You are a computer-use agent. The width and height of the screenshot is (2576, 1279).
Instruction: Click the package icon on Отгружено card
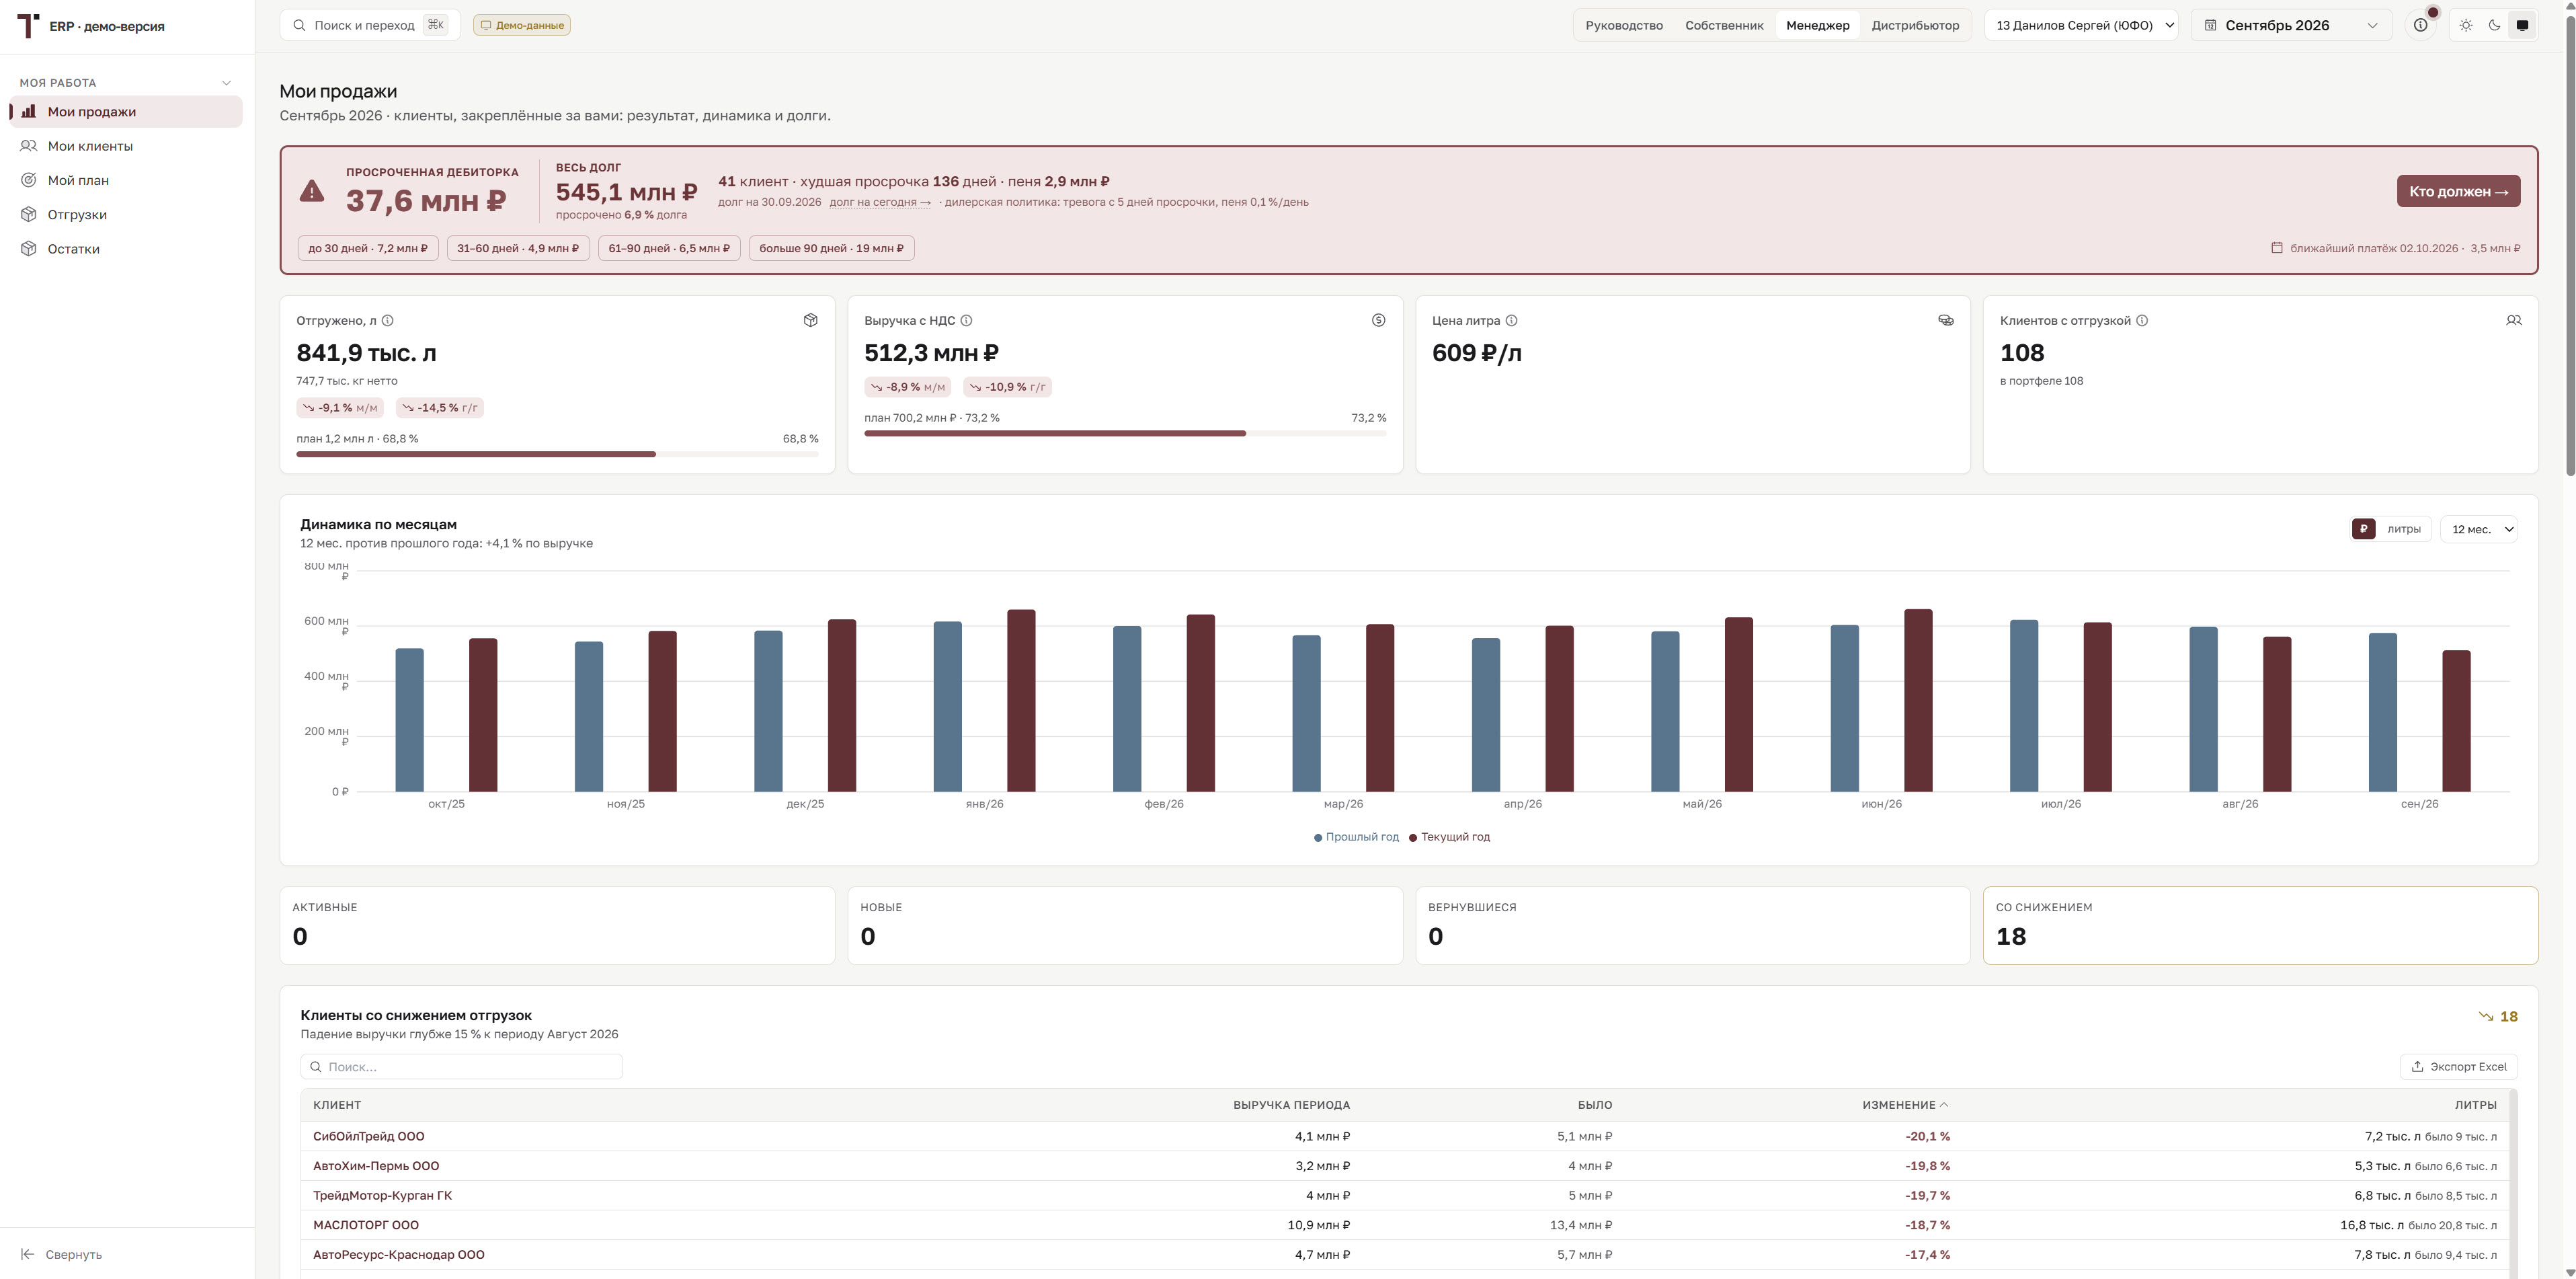click(x=810, y=320)
